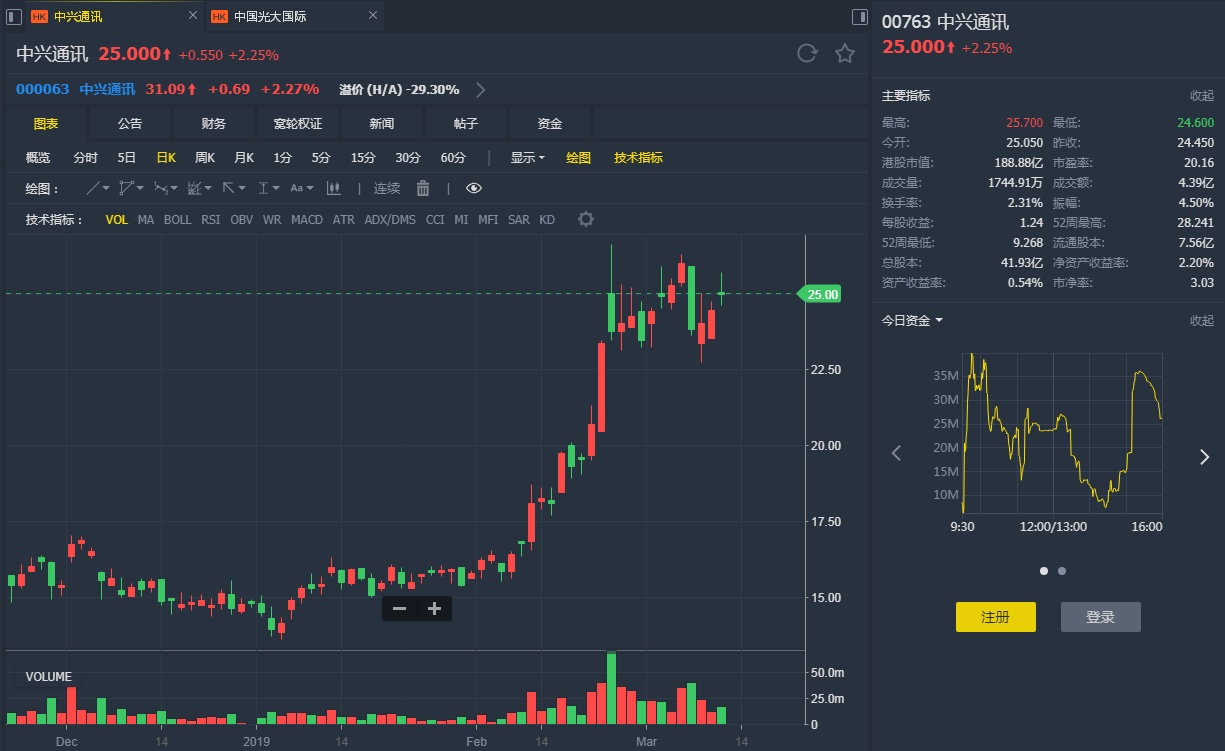This screenshot has width=1225, height=751.
Task: Toggle the left sidebar panel icon
Action: pos(14,16)
